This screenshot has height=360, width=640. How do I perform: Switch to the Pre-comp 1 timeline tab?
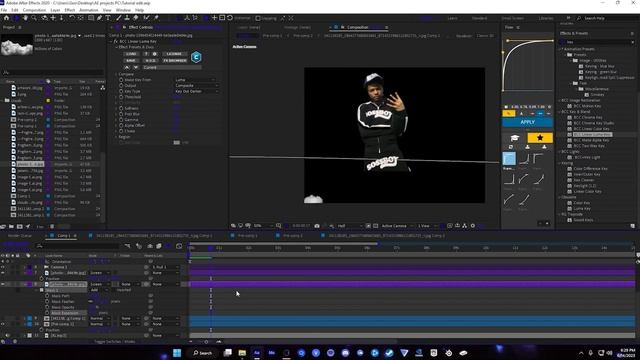(x=247, y=236)
